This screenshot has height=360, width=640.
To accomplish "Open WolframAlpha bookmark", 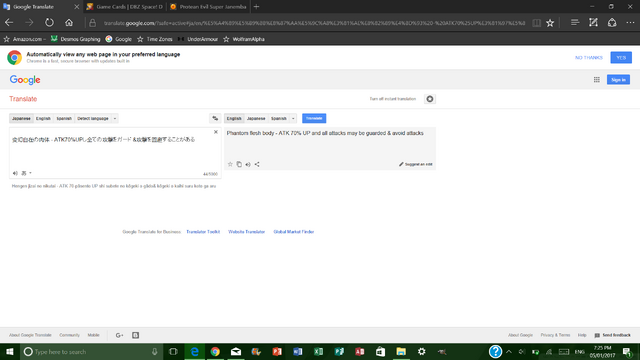I will [244, 39].
